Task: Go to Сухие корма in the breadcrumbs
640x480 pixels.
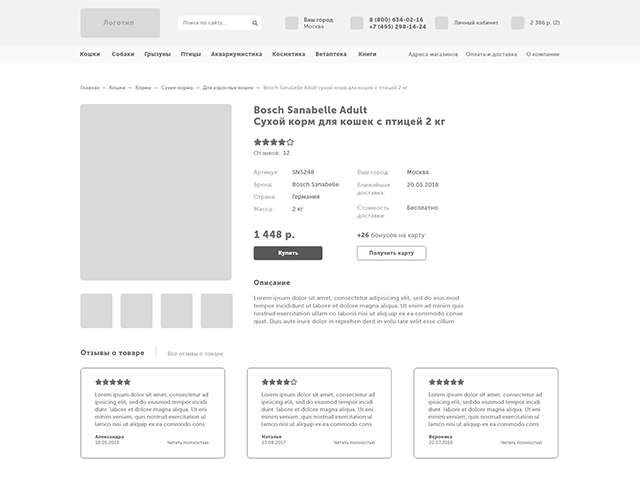Action: (x=177, y=88)
